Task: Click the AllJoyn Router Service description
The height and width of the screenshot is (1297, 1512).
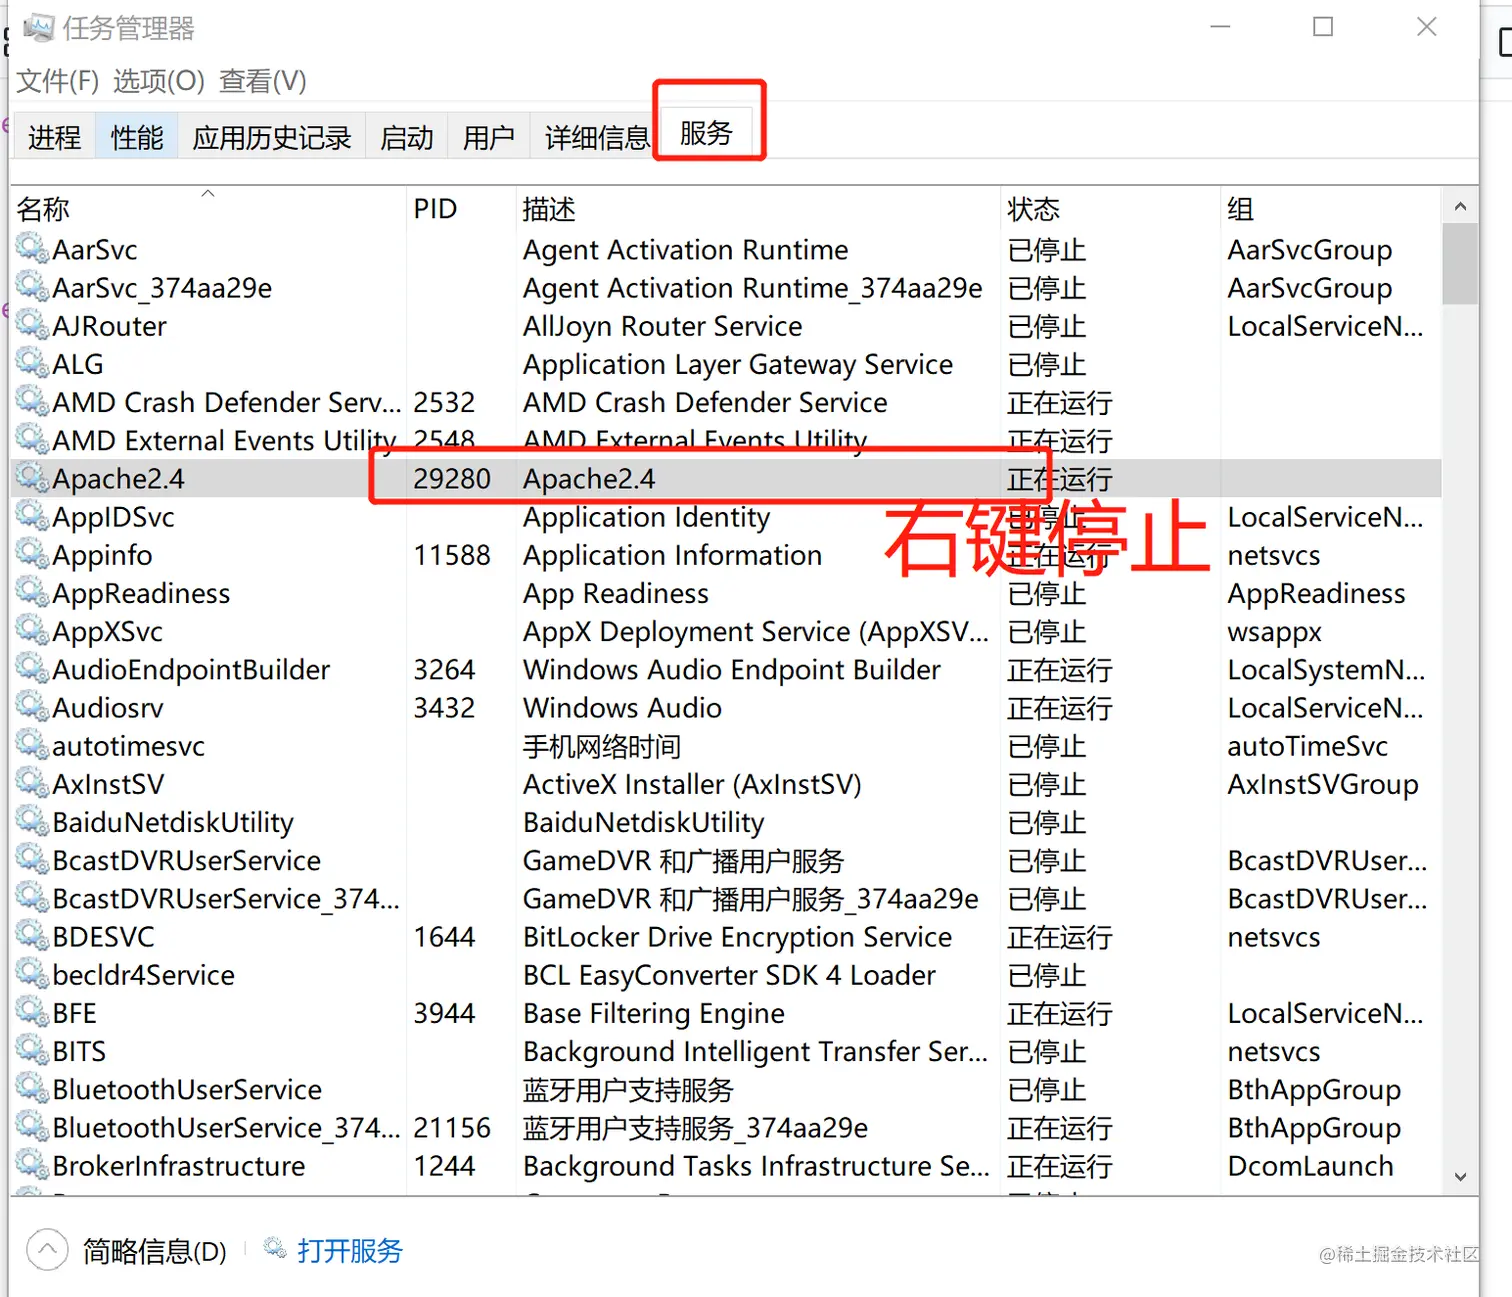Action: (662, 326)
